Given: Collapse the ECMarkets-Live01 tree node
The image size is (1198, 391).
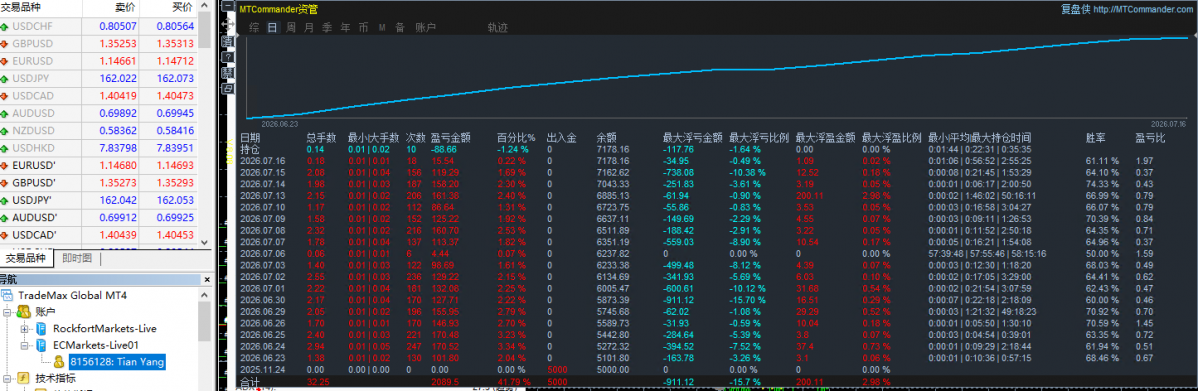Looking at the screenshot, I should pyautogui.click(x=24, y=345).
